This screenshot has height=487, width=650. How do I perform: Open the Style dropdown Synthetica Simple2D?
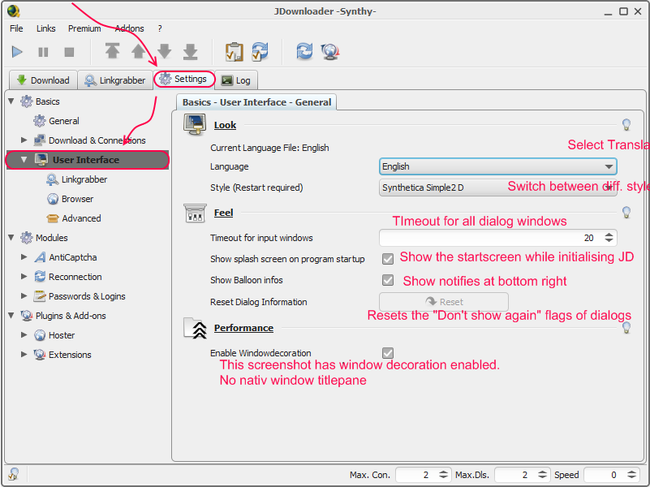point(498,188)
